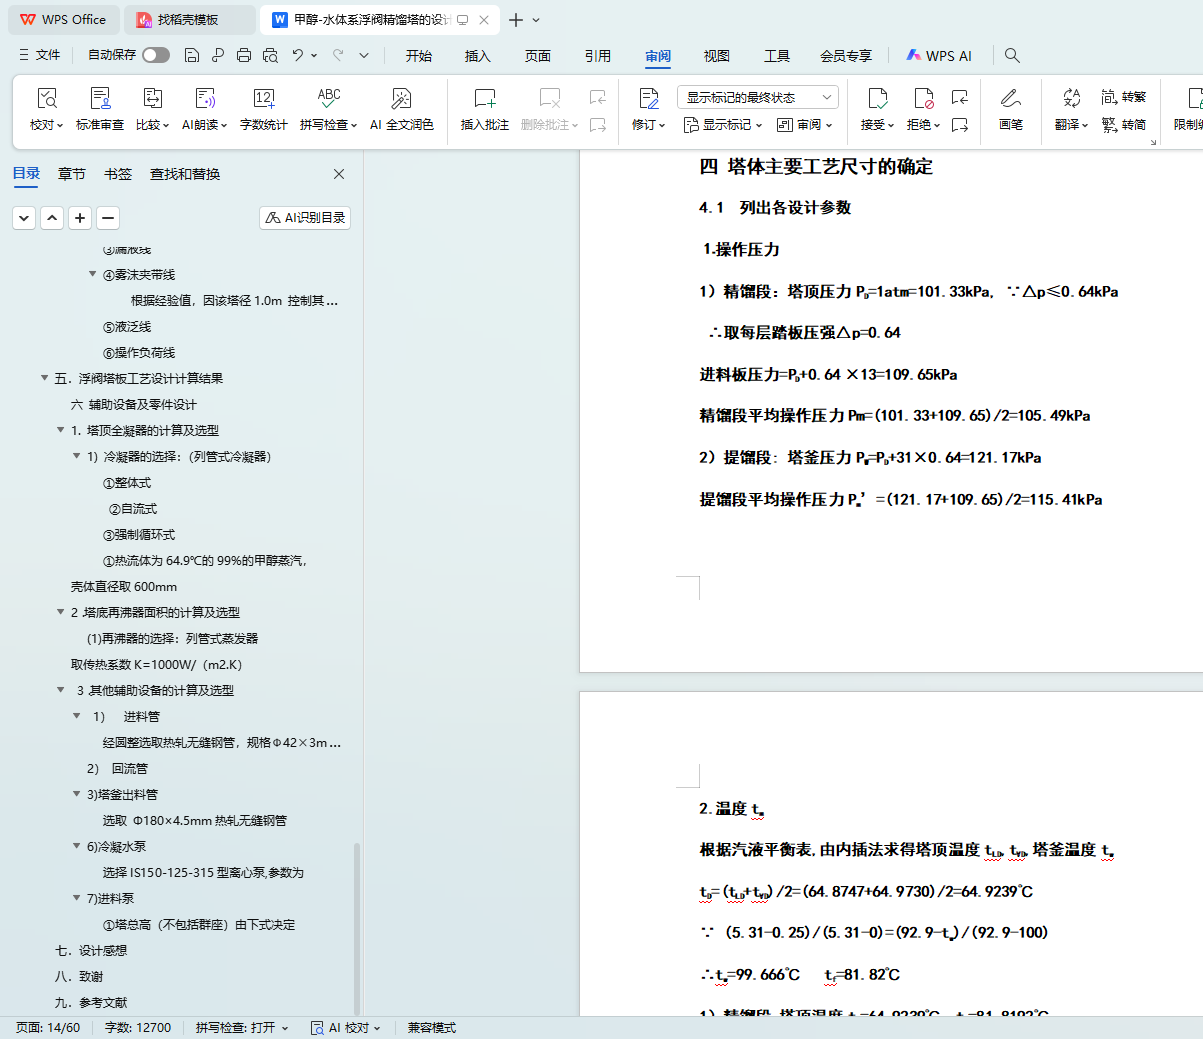The width and height of the screenshot is (1203, 1039).
Task: Toggle AI 校对 in status bar
Action: [x=345, y=1027]
